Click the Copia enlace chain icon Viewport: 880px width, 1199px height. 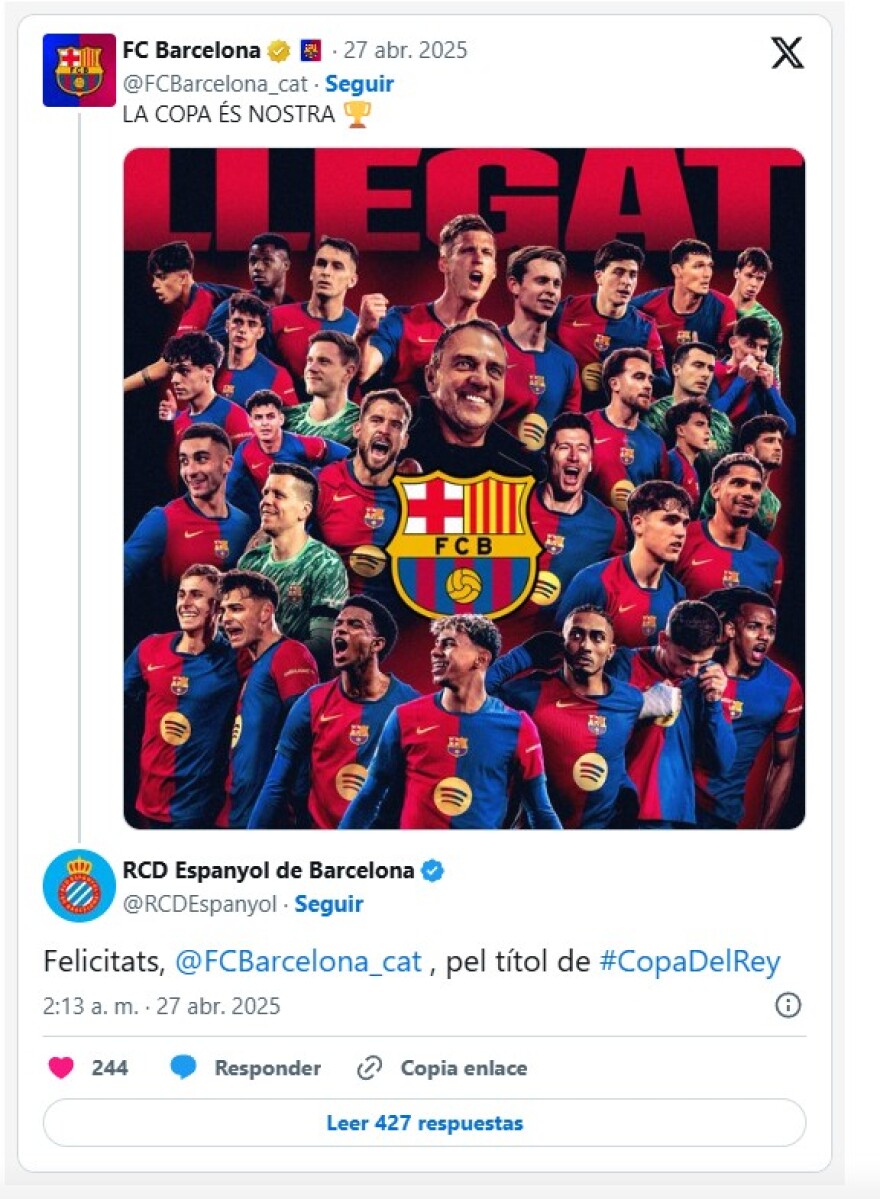coord(370,1068)
